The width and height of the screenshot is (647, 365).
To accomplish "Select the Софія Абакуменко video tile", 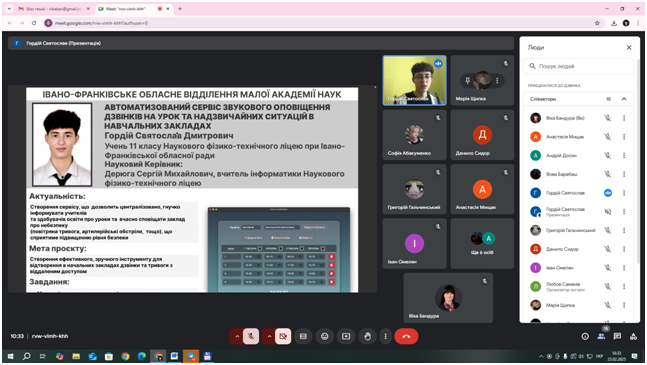I will point(414,135).
